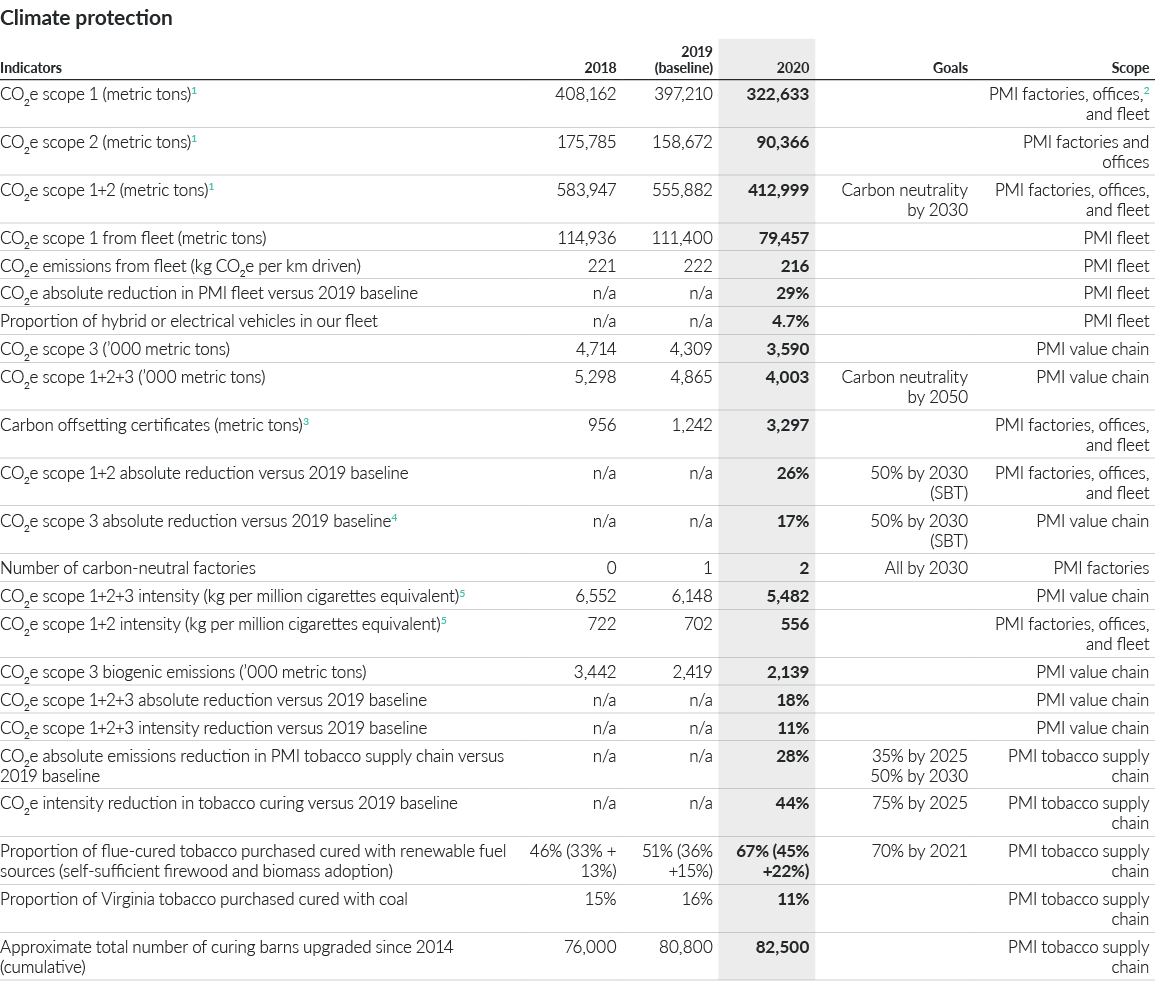1155x993 pixels.
Task: Select the Climate protection title
Action: point(88,17)
